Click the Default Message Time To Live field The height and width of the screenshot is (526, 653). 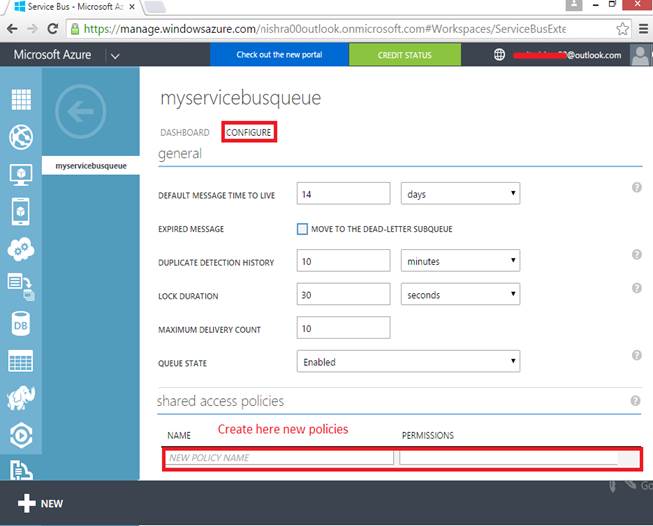point(344,194)
